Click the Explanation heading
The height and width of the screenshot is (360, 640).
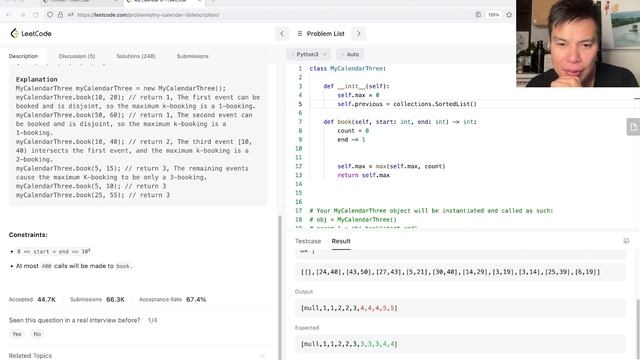37,79
